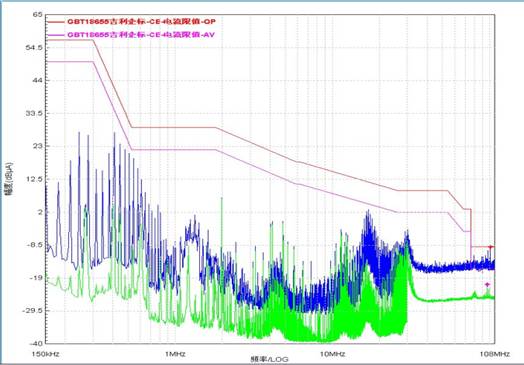Click the 65 label on the amplitude axis
The image size is (524, 365).
tap(38, 15)
